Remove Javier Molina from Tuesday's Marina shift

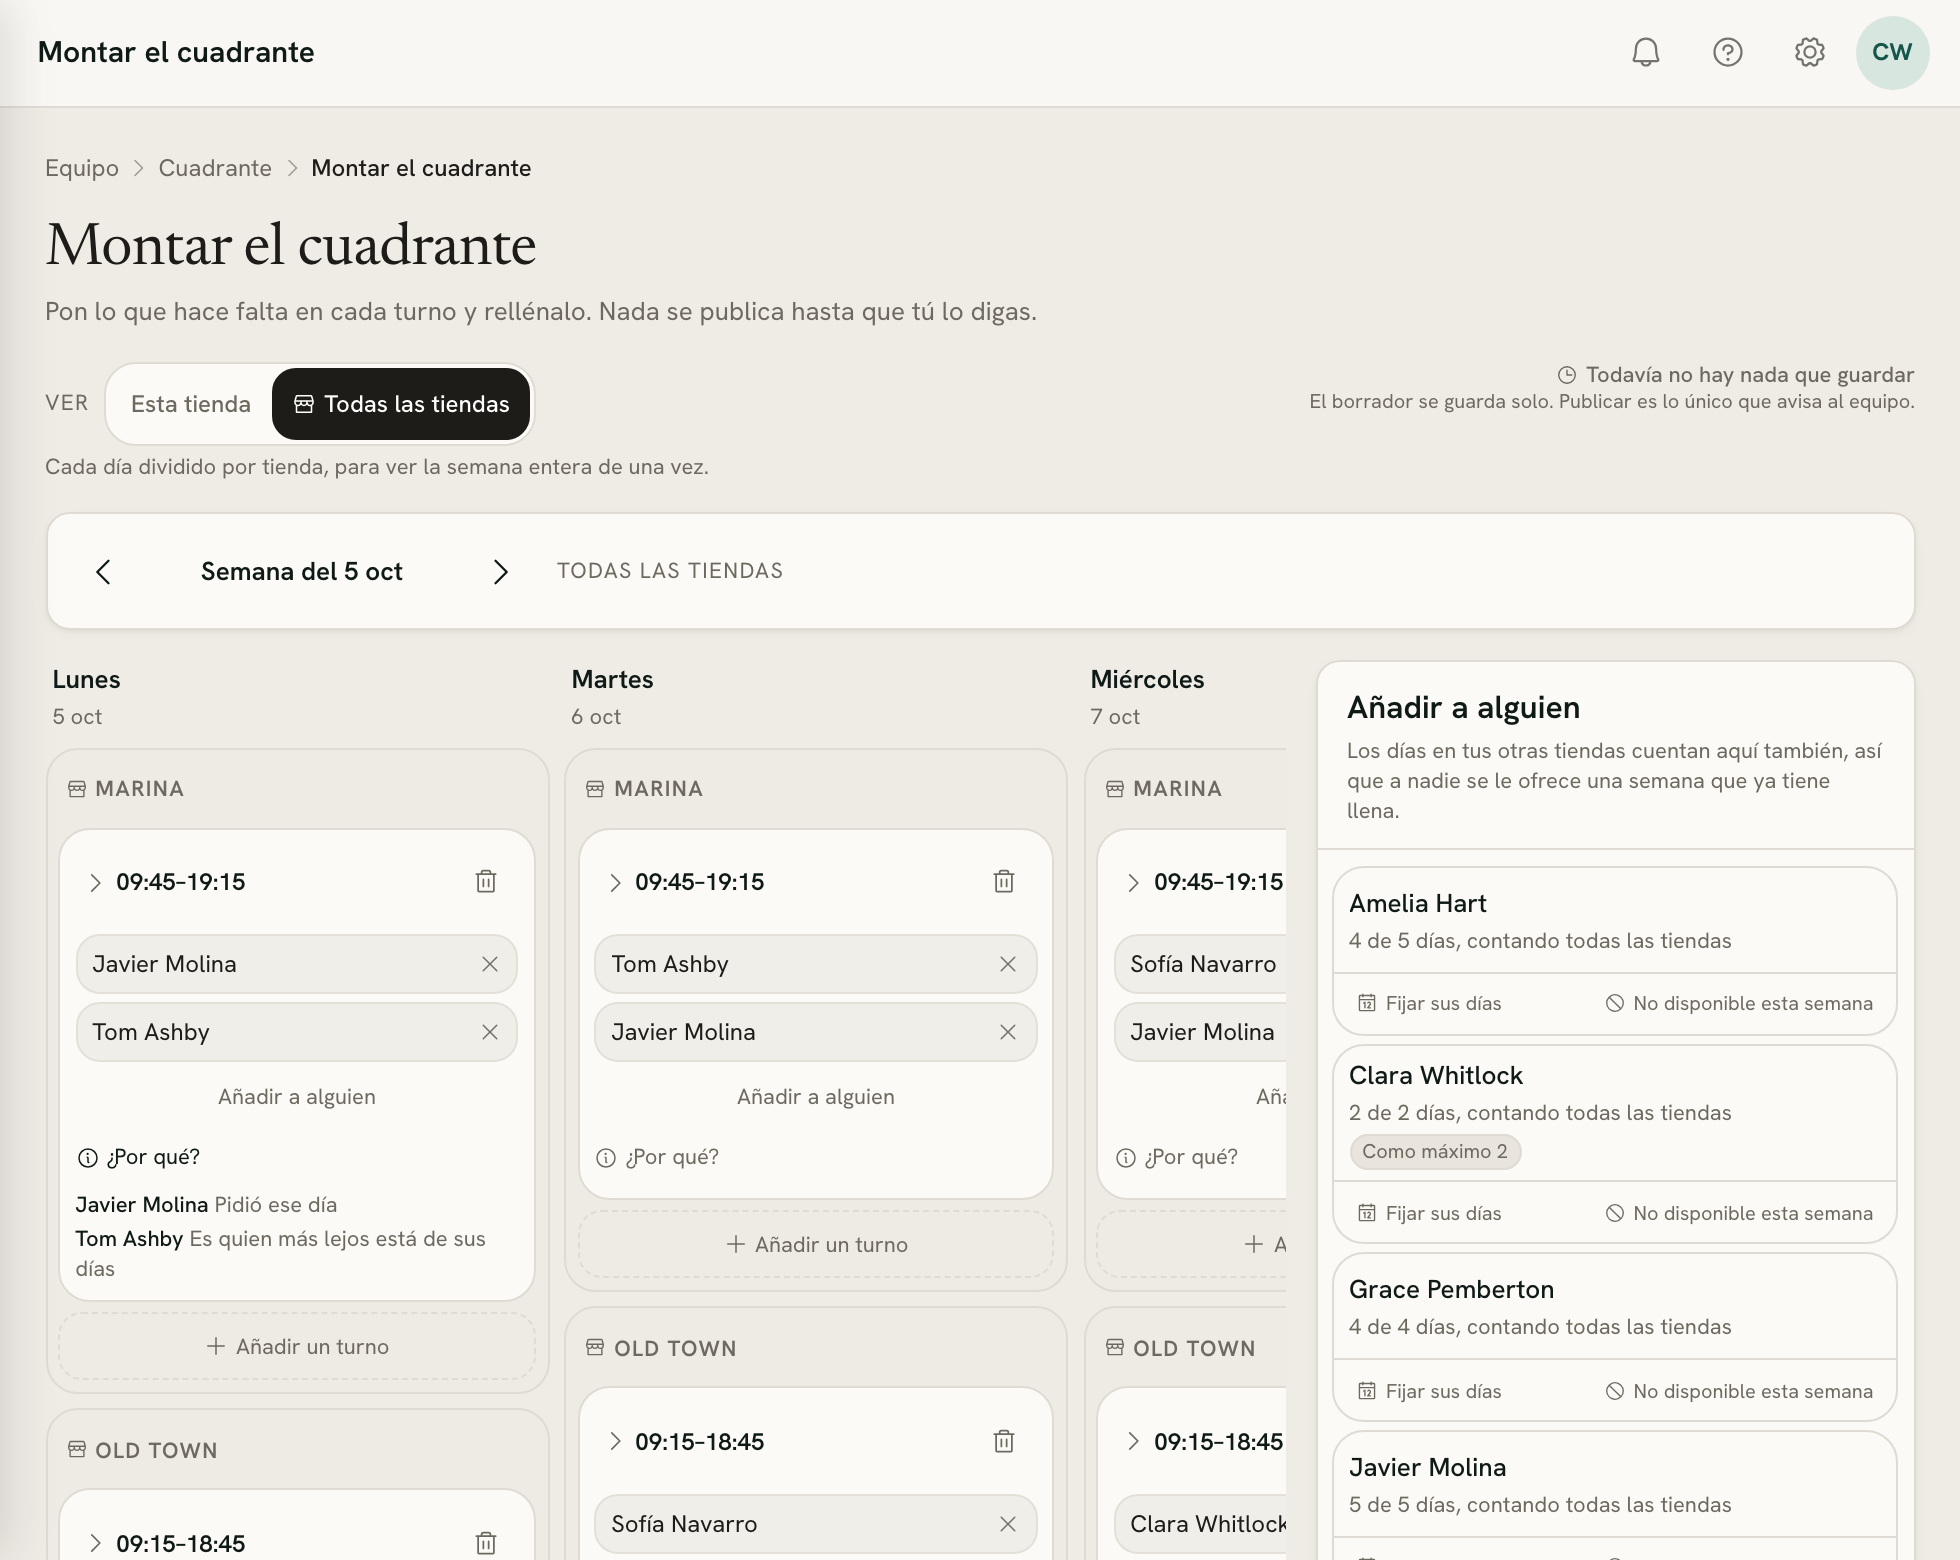pos(1008,1032)
